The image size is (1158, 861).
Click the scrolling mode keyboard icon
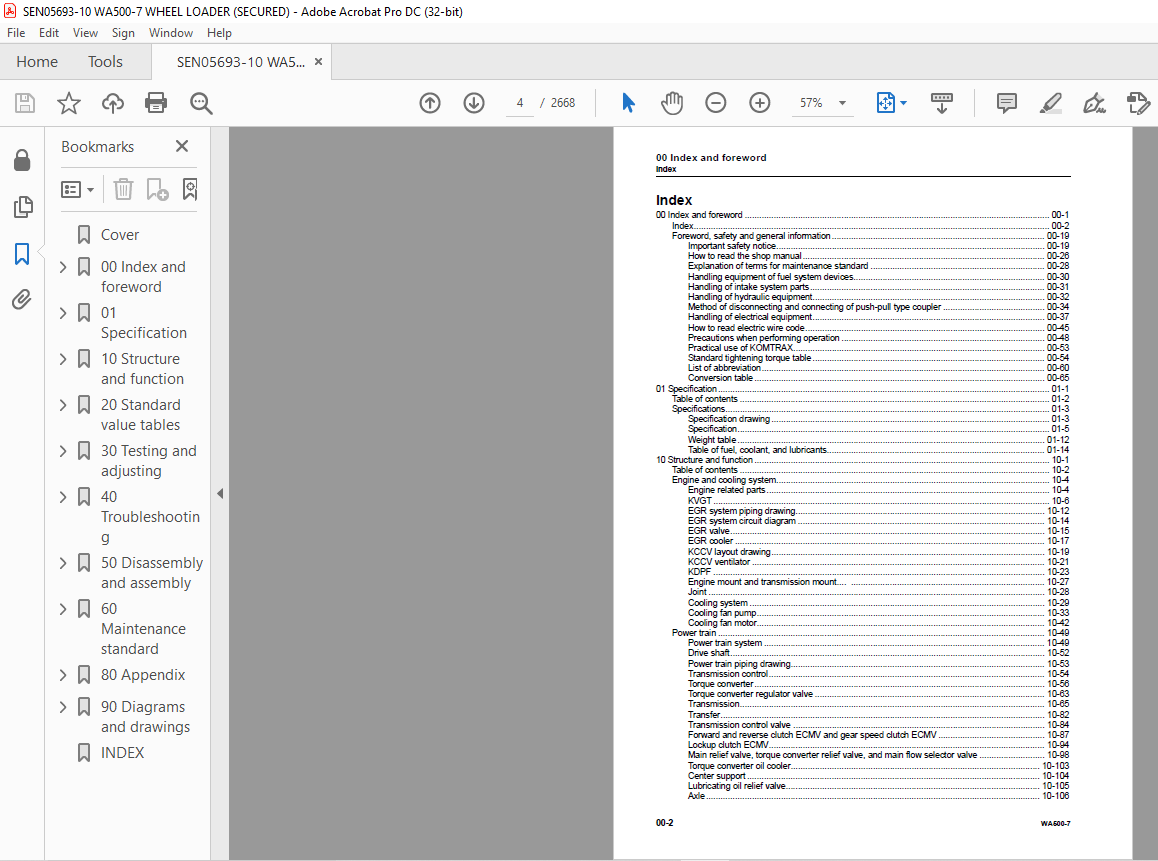click(x=942, y=103)
